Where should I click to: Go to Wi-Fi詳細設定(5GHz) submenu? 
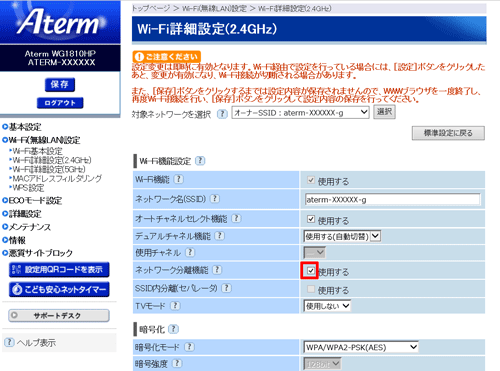coord(49,169)
